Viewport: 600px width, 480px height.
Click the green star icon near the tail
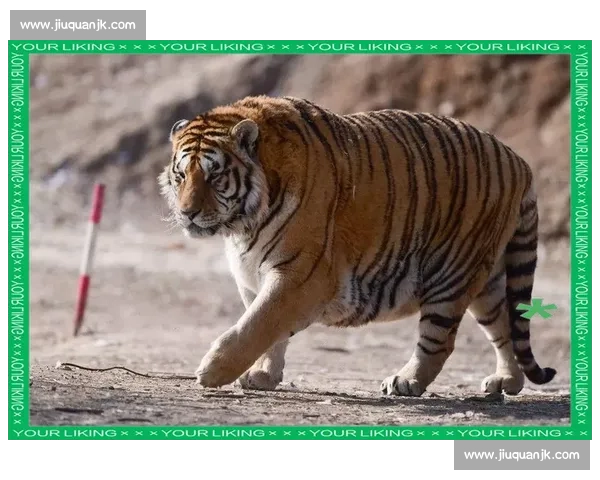click(x=538, y=309)
